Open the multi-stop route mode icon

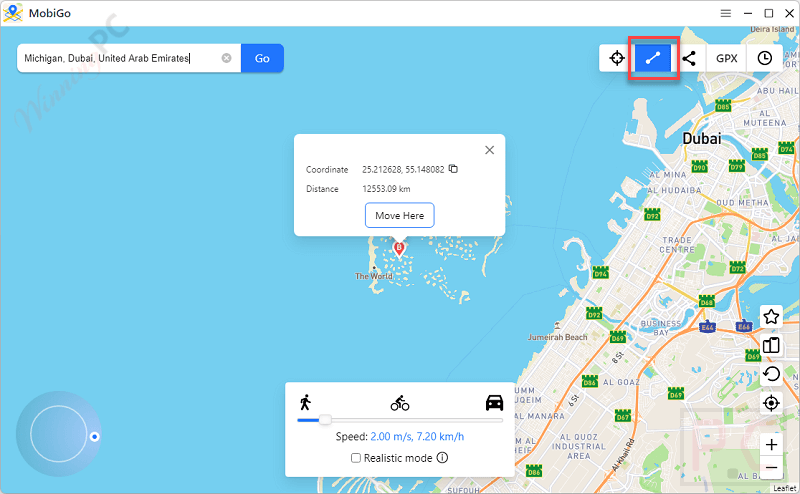689,58
